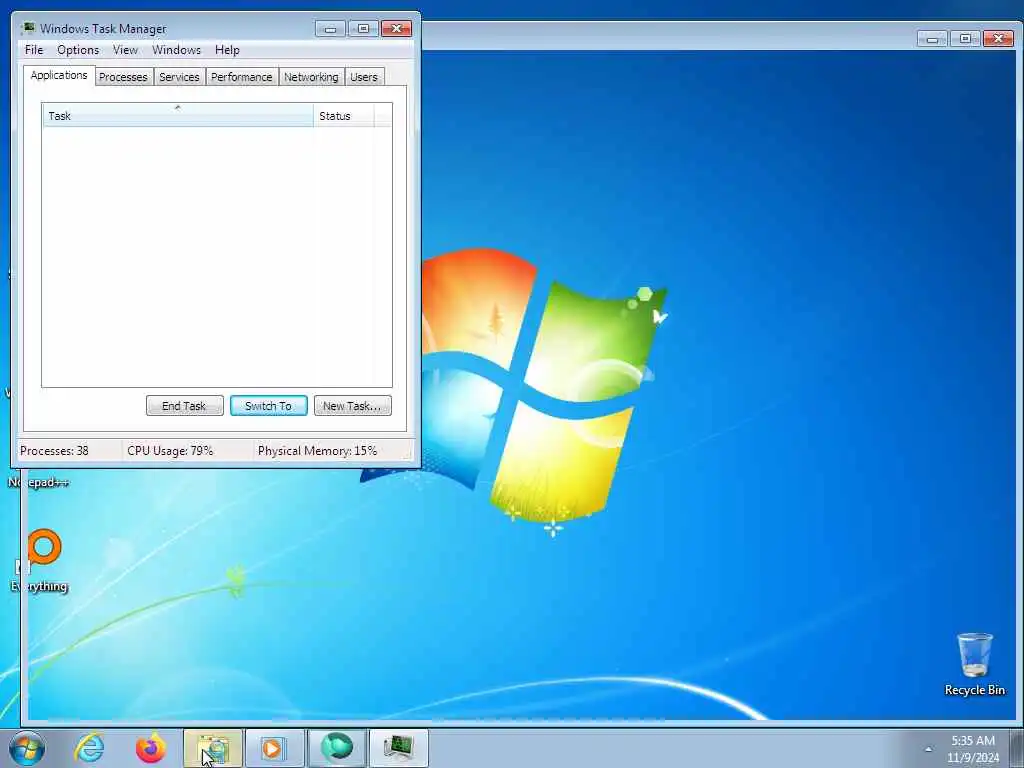Open the Windows menu in Task Manager

click(176, 50)
